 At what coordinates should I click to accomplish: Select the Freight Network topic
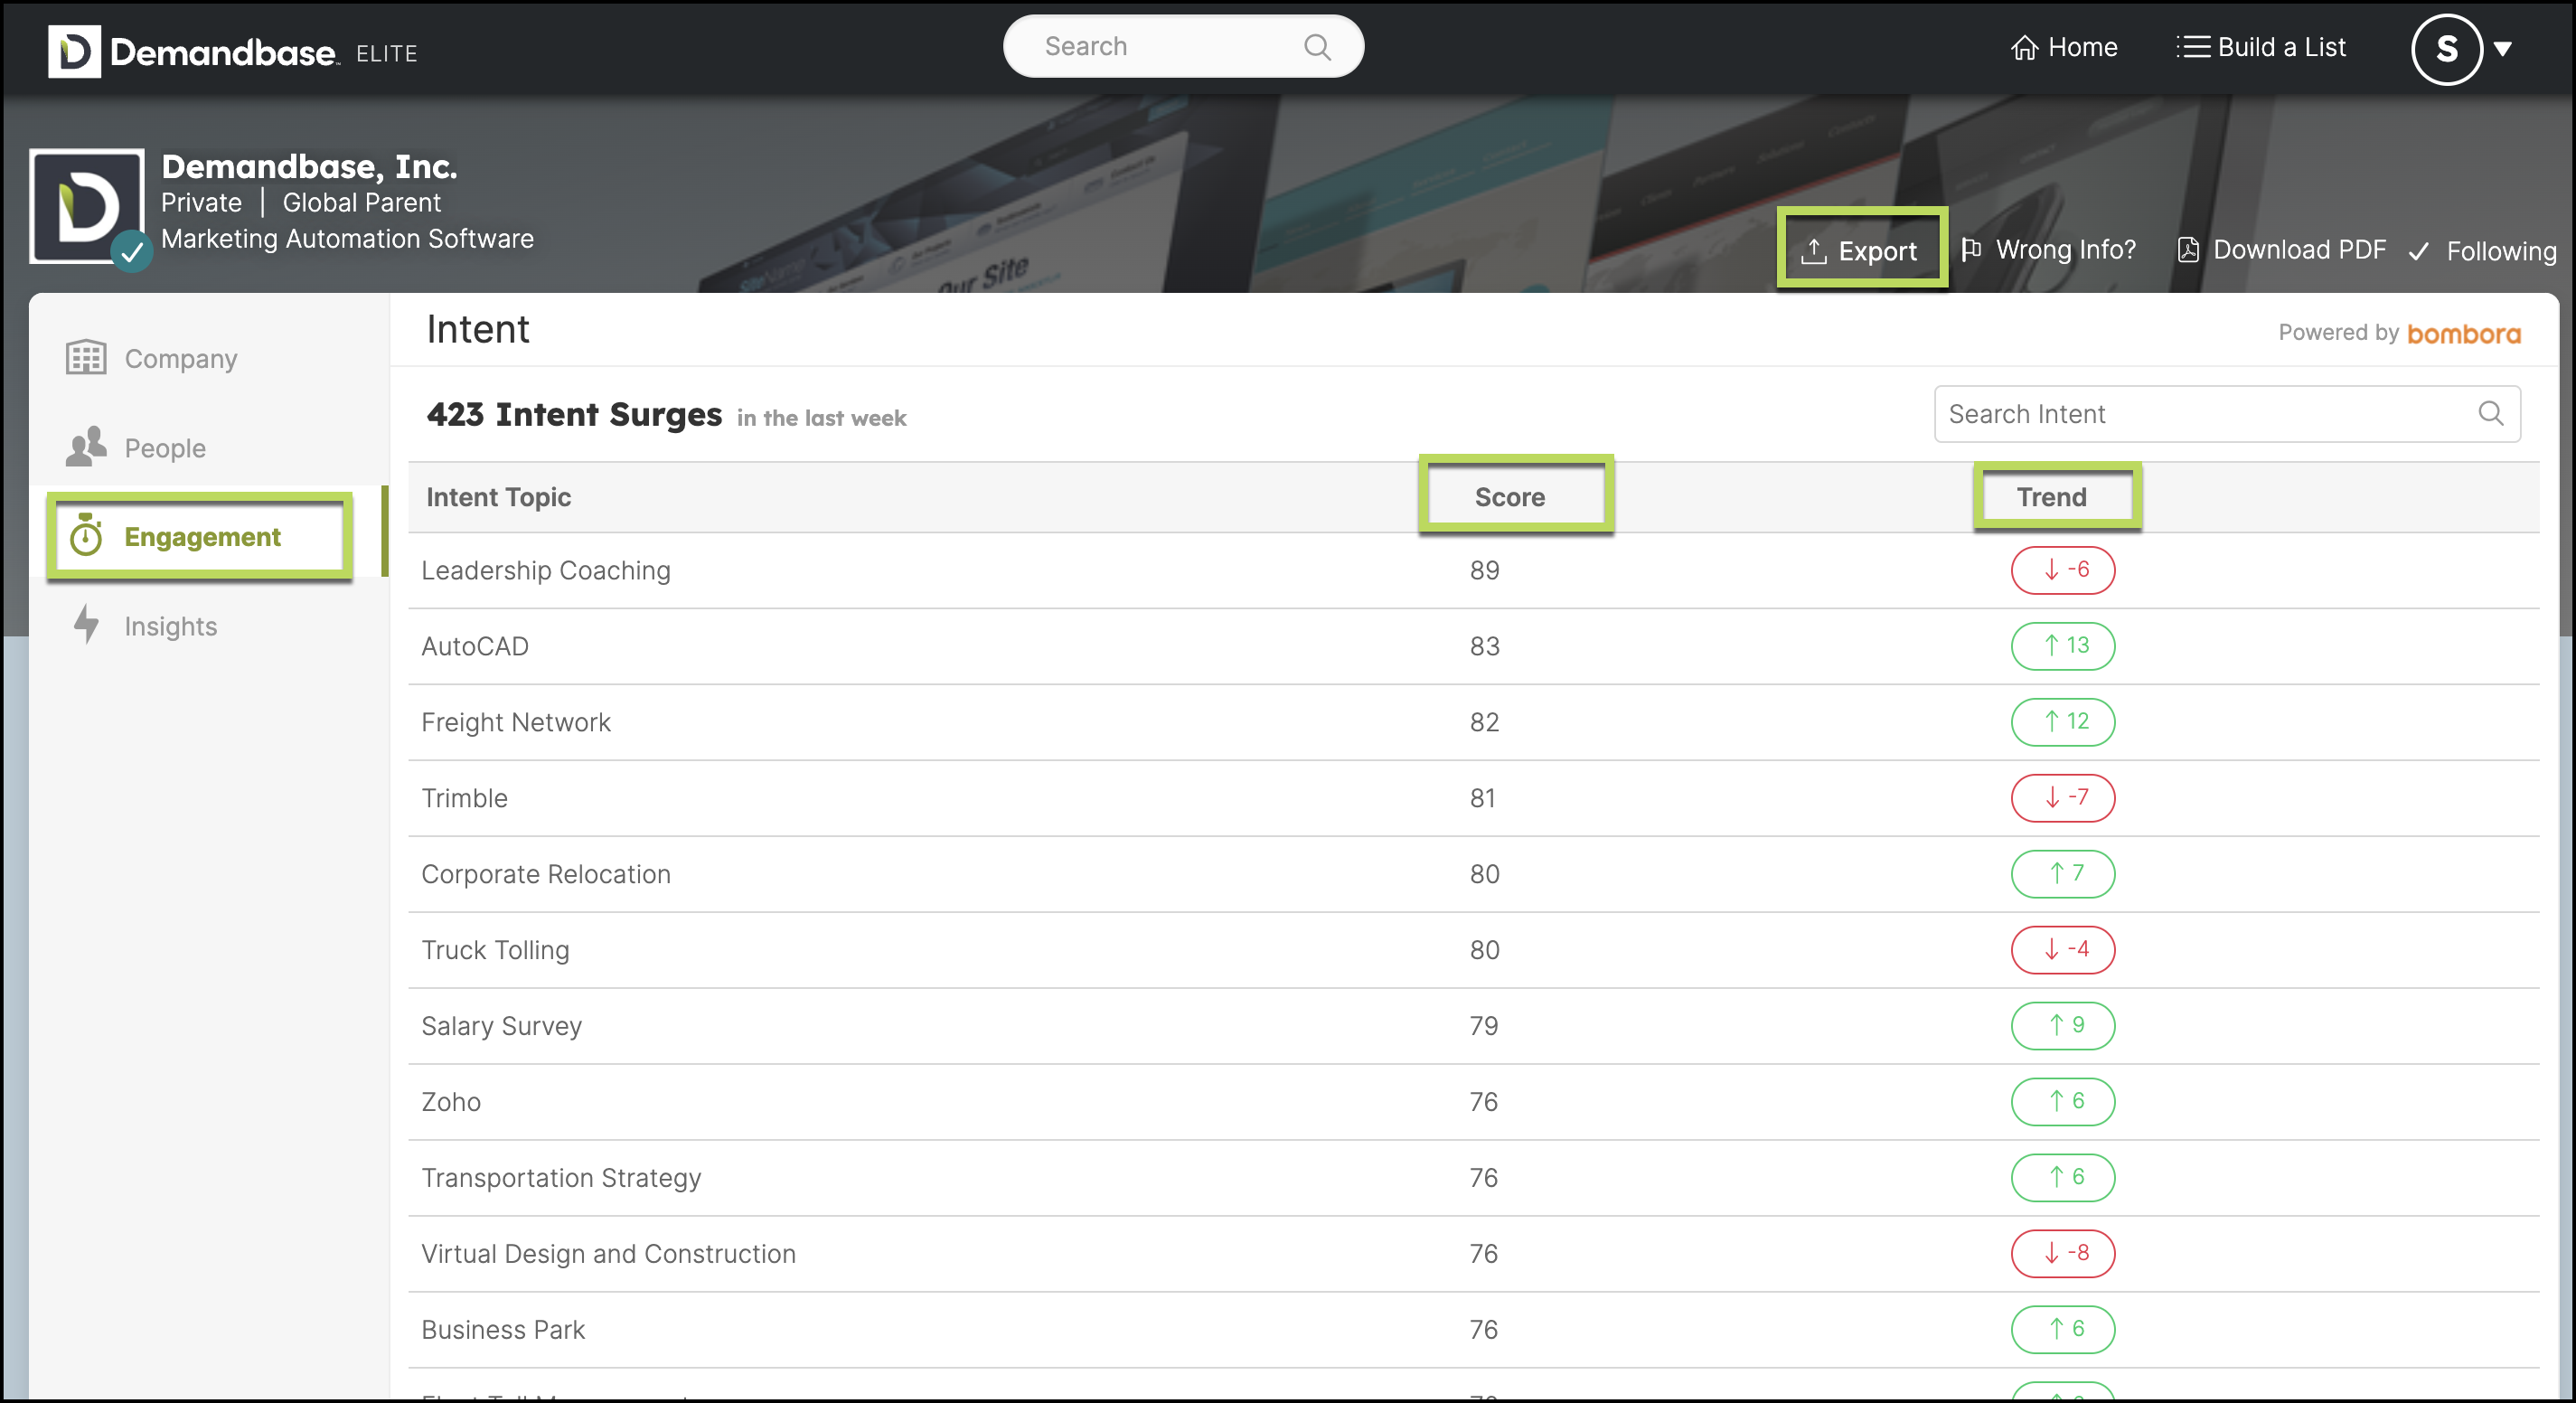516,722
